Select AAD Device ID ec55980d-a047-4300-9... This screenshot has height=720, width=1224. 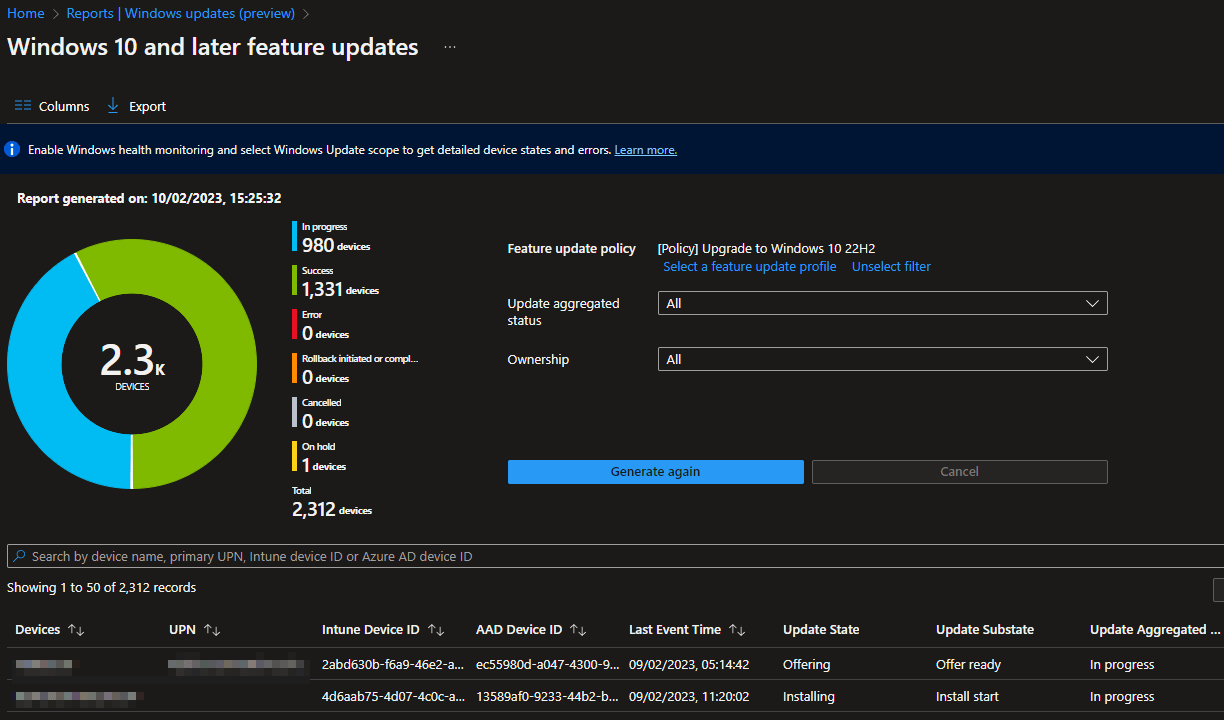pos(547,665)
